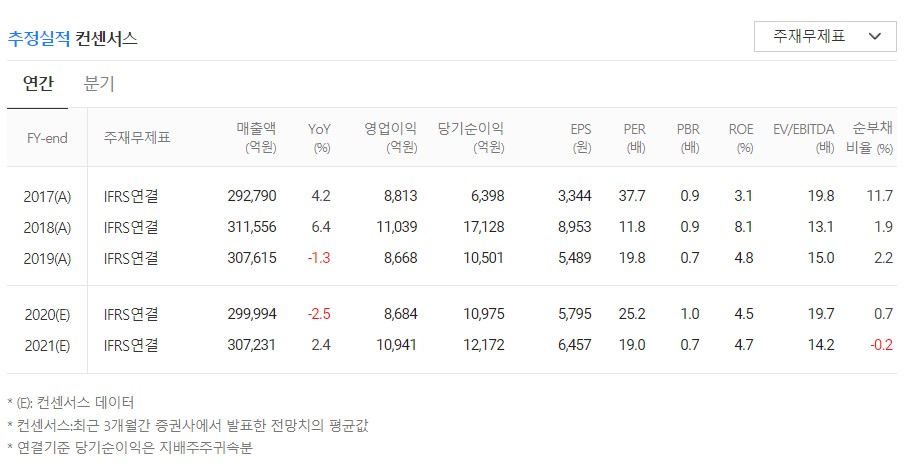The image size is (909, 475).
Task: Click the red YoY value -1.3
Action: [319, 258]
